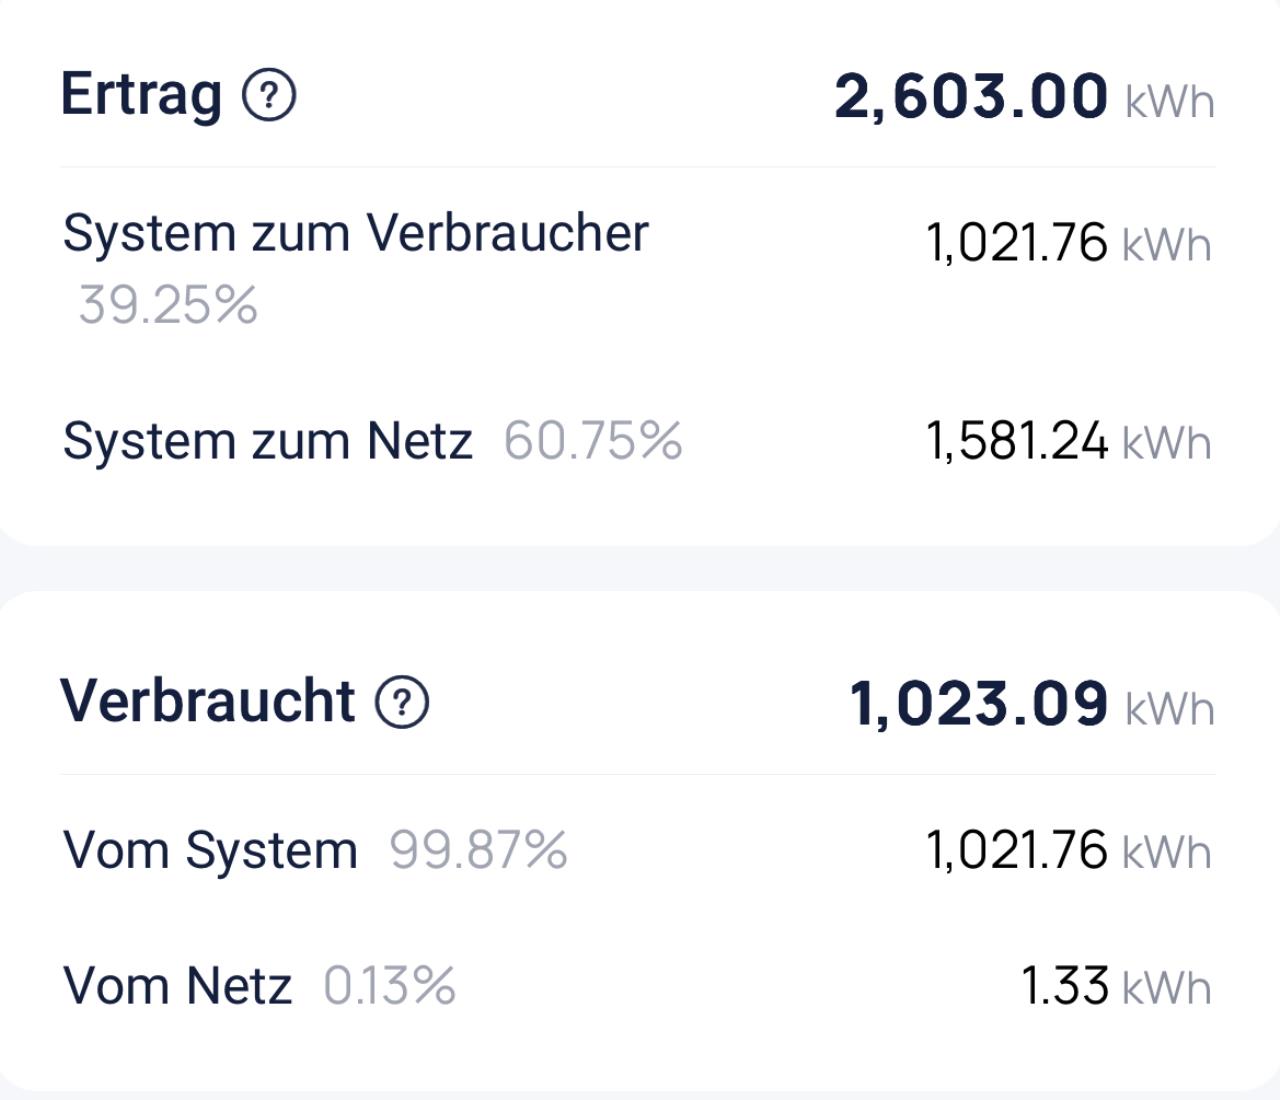The image size is (1280, 1100).
Task: Tap the Ertrag heading
Action: [x=141, y=95]
